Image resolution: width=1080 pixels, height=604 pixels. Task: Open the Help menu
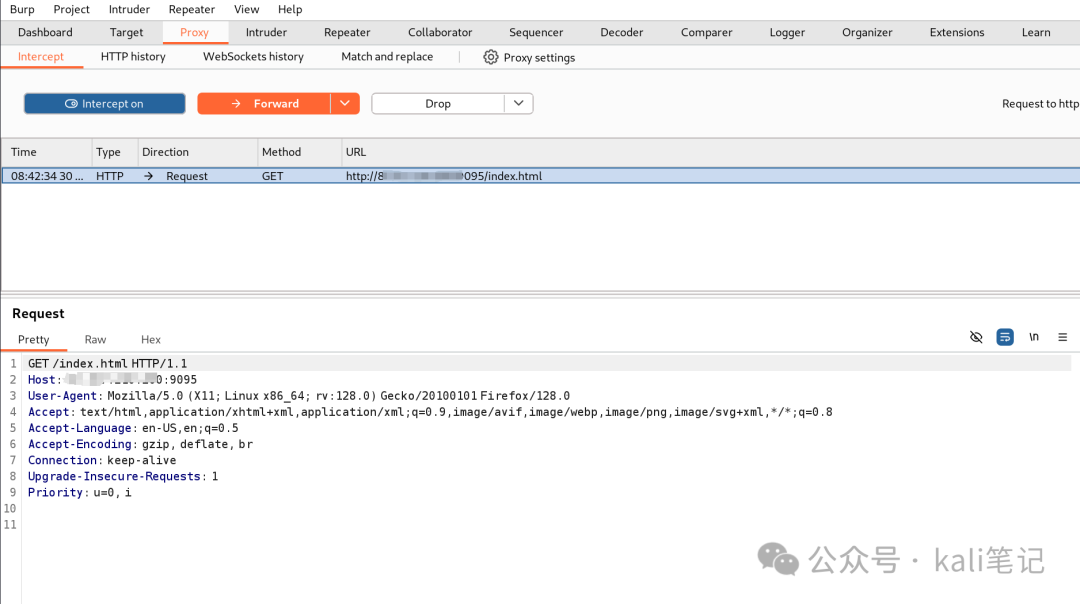pyautogui.click(x=290, y=9)
